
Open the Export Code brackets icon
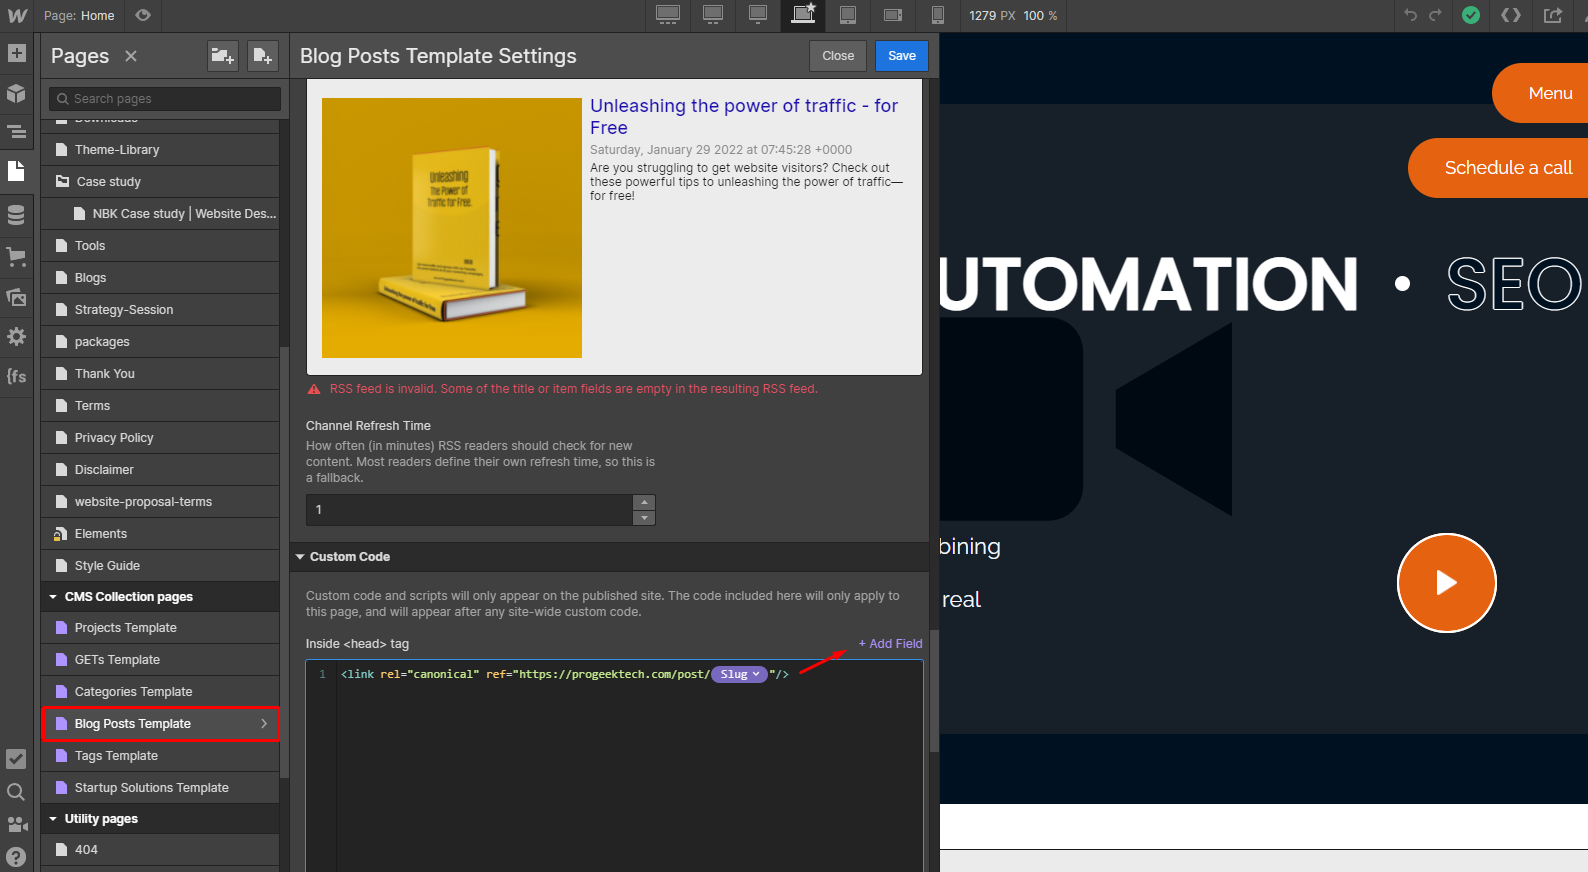(x=1511, y=15)
